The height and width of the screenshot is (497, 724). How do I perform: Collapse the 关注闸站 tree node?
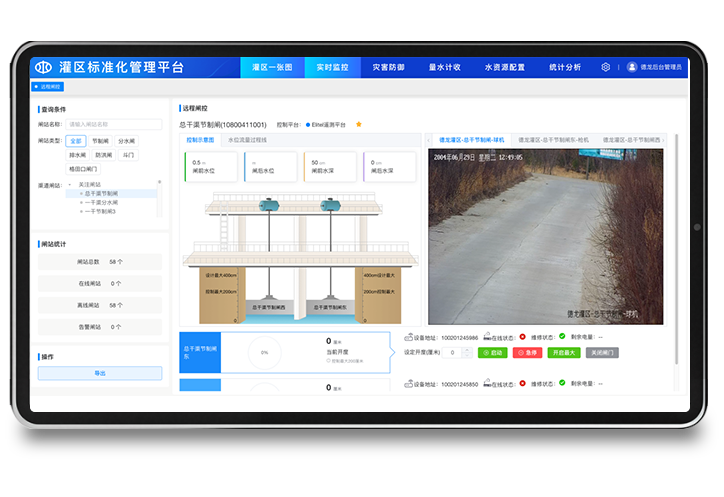tap(69, 184)
